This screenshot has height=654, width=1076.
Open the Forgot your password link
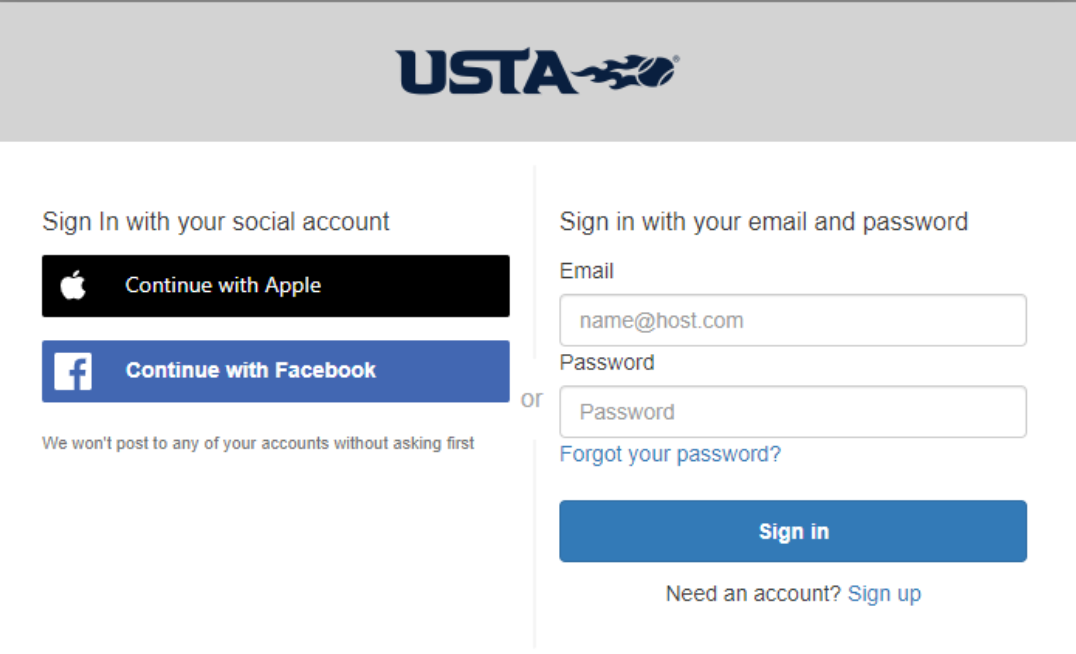[x=670, y=454]
